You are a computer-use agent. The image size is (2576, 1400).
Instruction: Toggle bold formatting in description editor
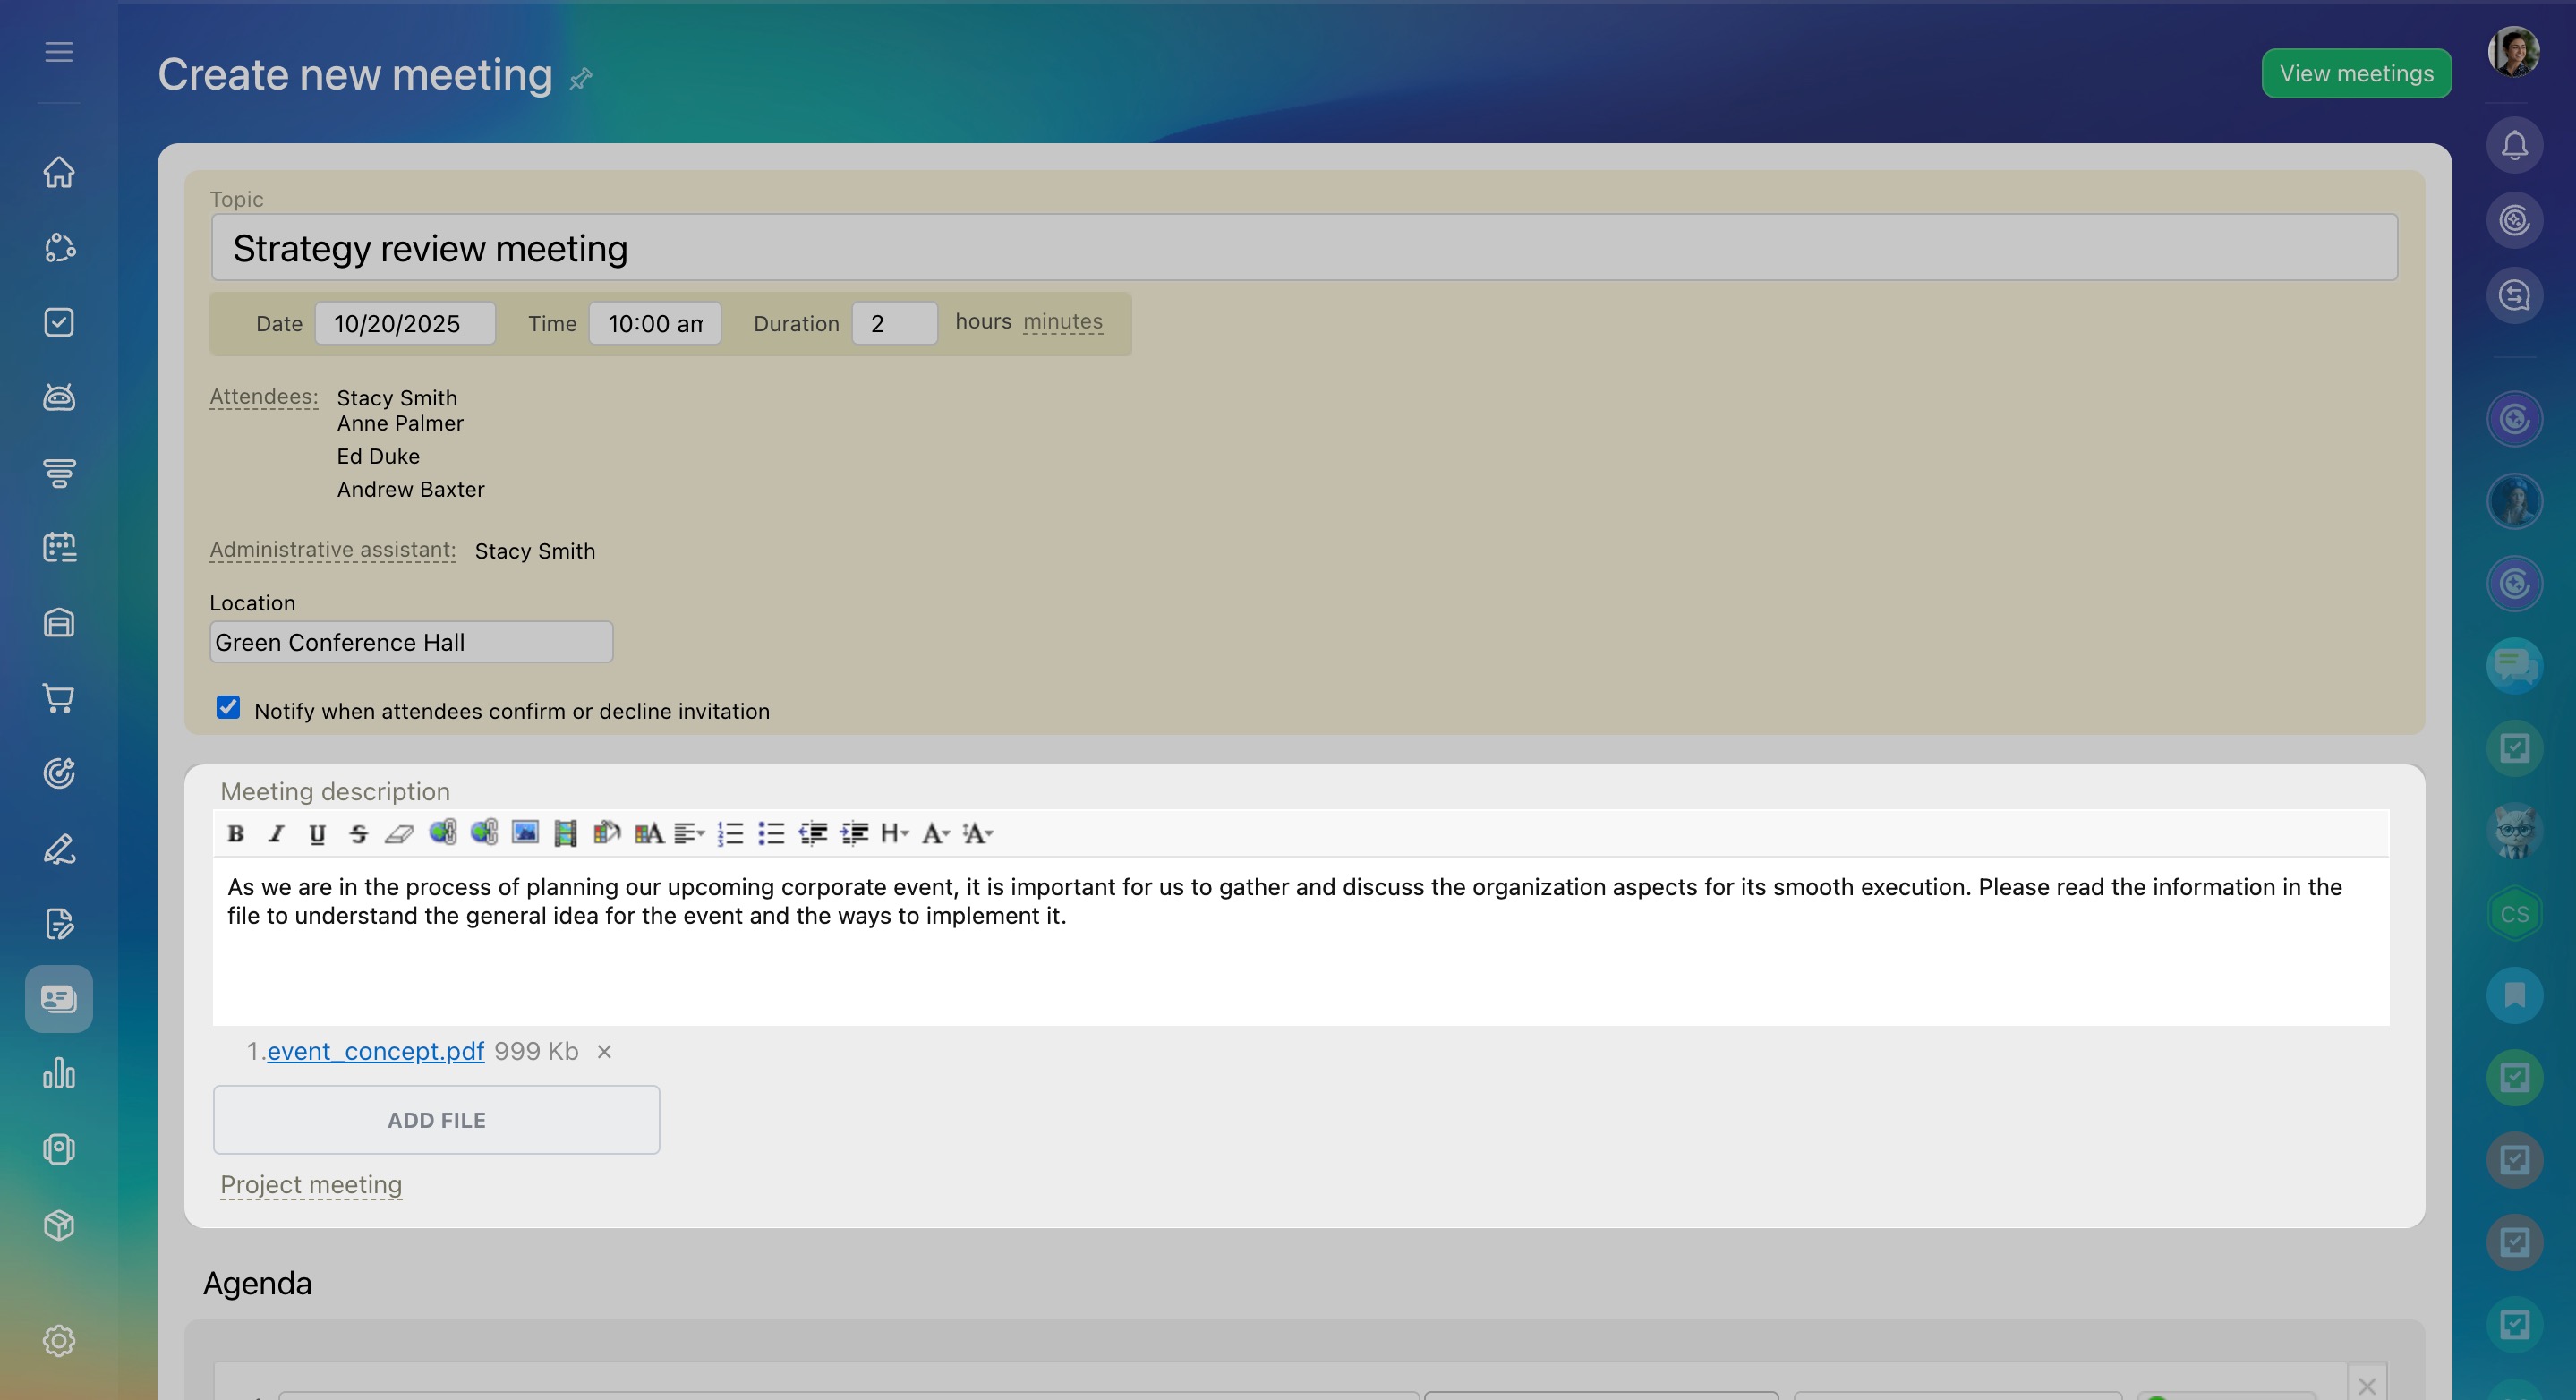[236, 833]
